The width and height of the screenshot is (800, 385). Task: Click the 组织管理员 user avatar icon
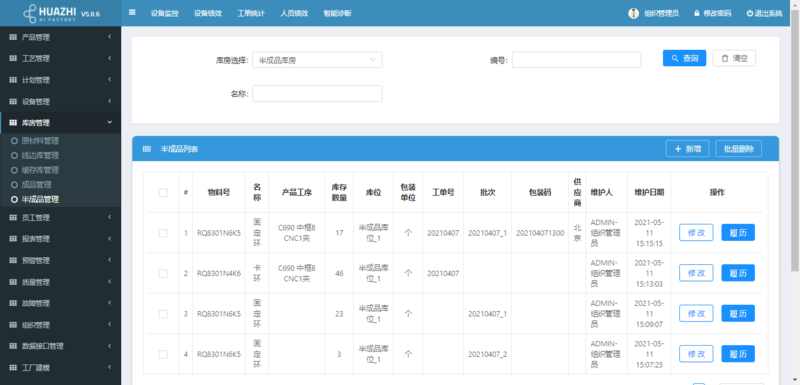click(x=633, y=13)
